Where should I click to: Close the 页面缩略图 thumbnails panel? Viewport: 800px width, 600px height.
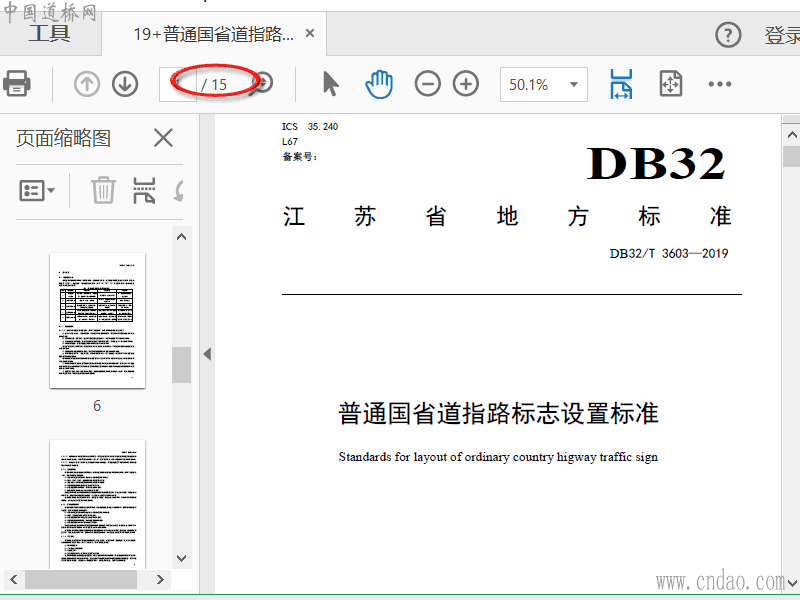163,138
